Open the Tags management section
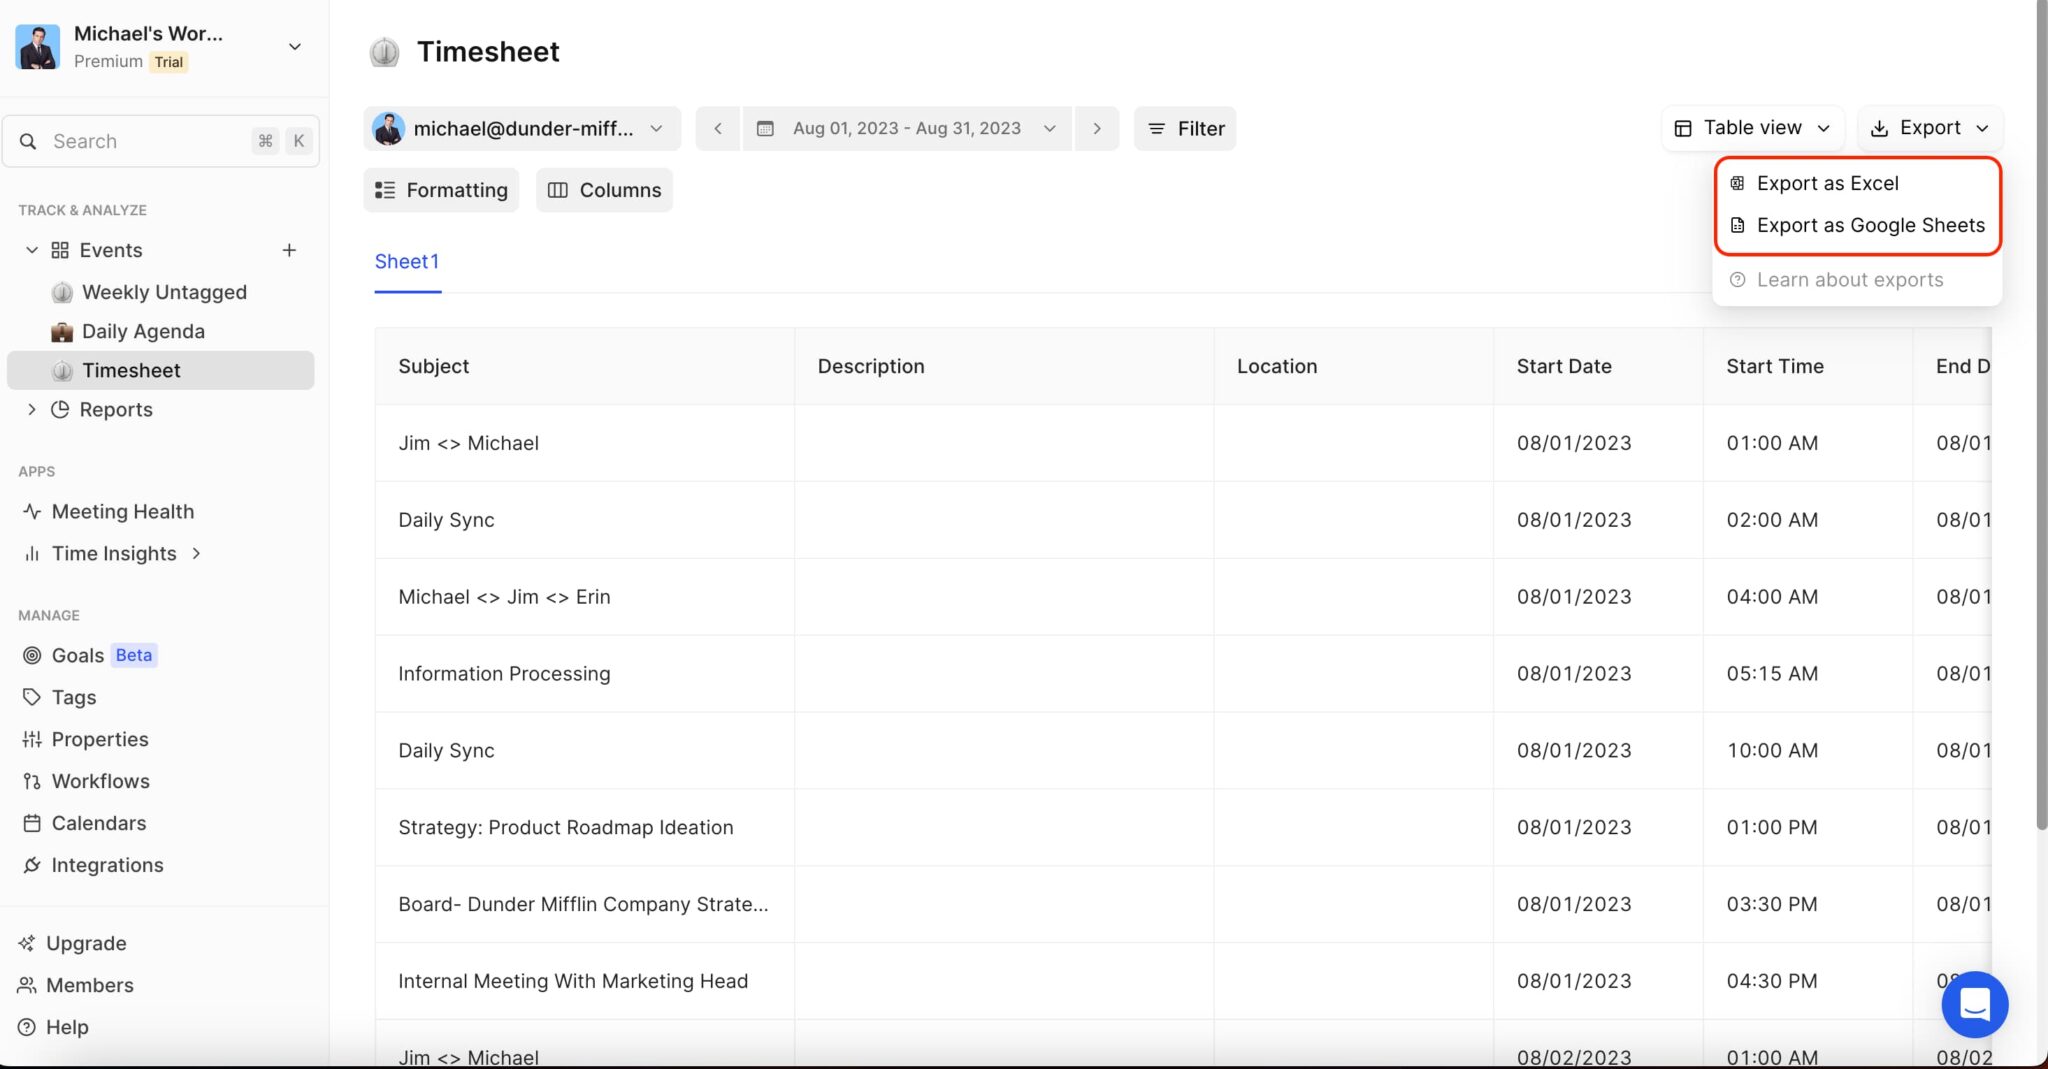The width and height of the screenshot is (2048, 1069). (x=73, y=697)
